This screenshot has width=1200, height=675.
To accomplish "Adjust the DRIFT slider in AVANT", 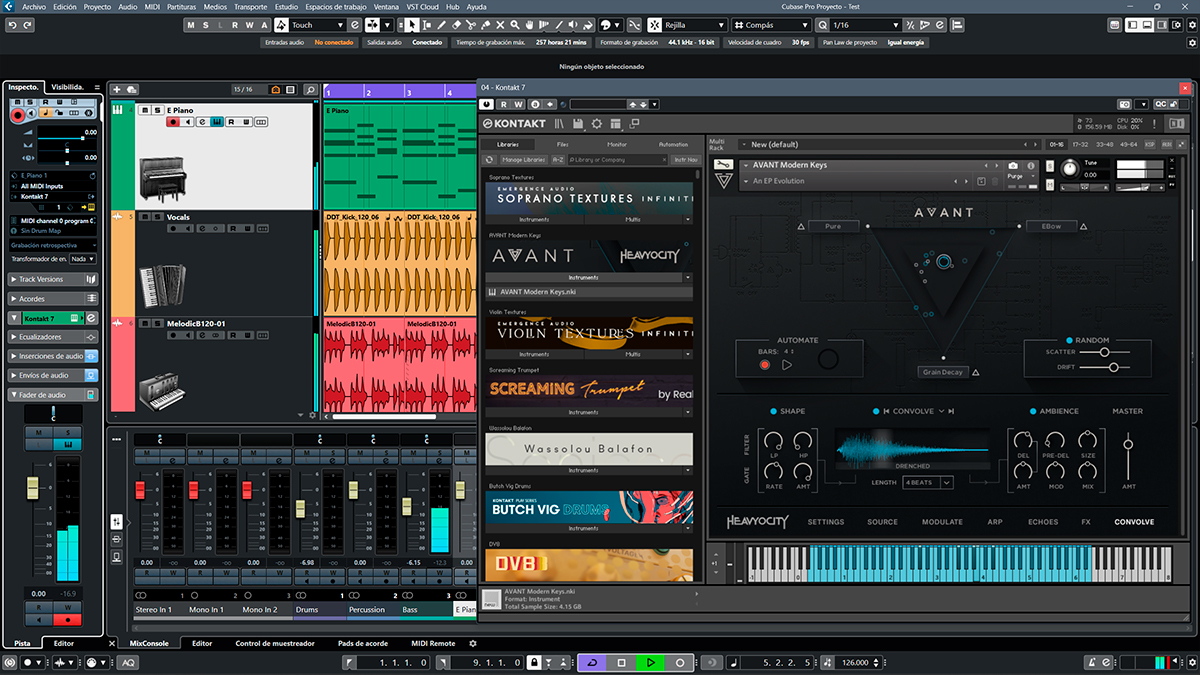I will click(x=1113, y=367).
